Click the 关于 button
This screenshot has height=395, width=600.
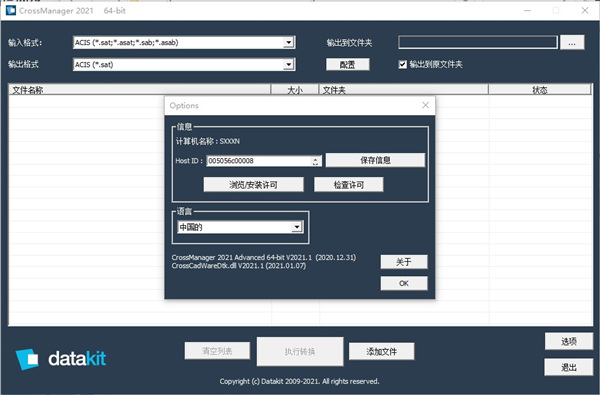pyautogui.click(x=404, y=262)
